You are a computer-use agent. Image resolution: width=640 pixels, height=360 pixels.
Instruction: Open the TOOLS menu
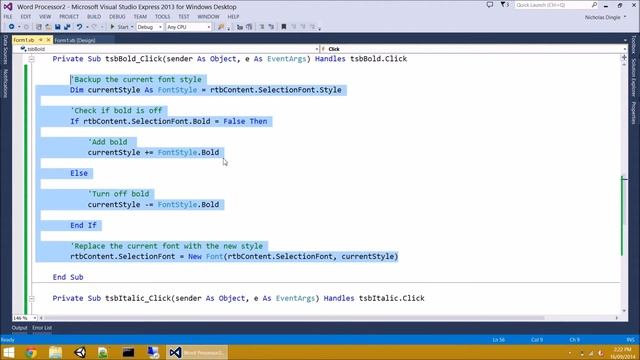(x=162, y=17)
